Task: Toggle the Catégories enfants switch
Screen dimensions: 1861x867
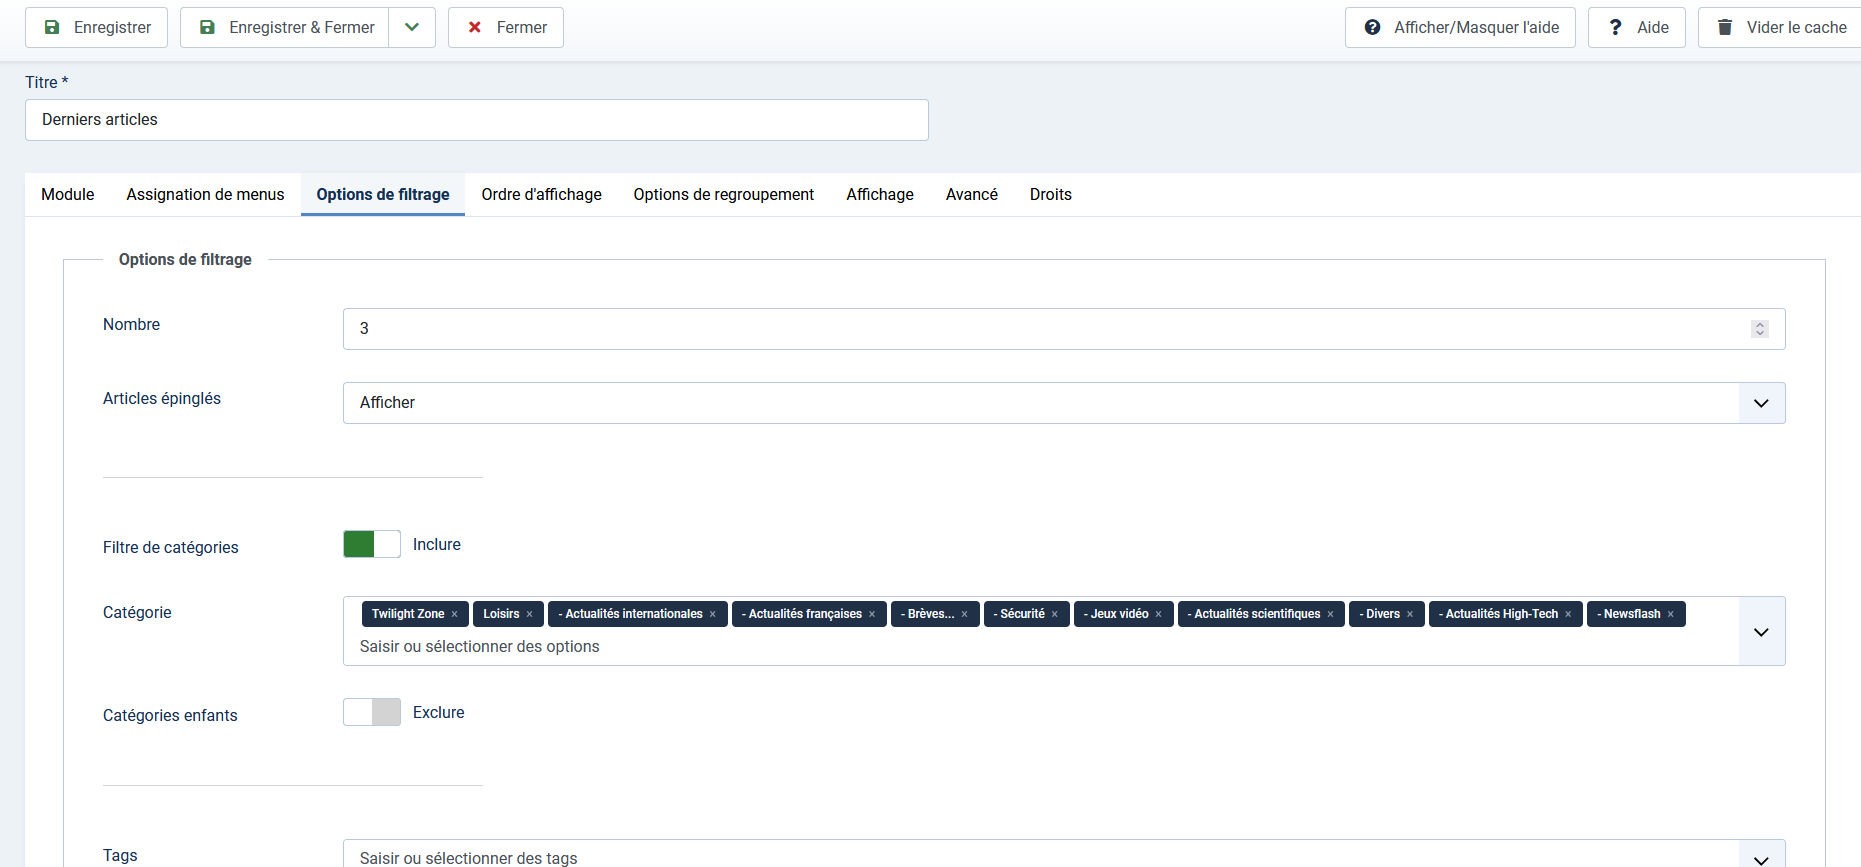Action: (x=372, y=712)
